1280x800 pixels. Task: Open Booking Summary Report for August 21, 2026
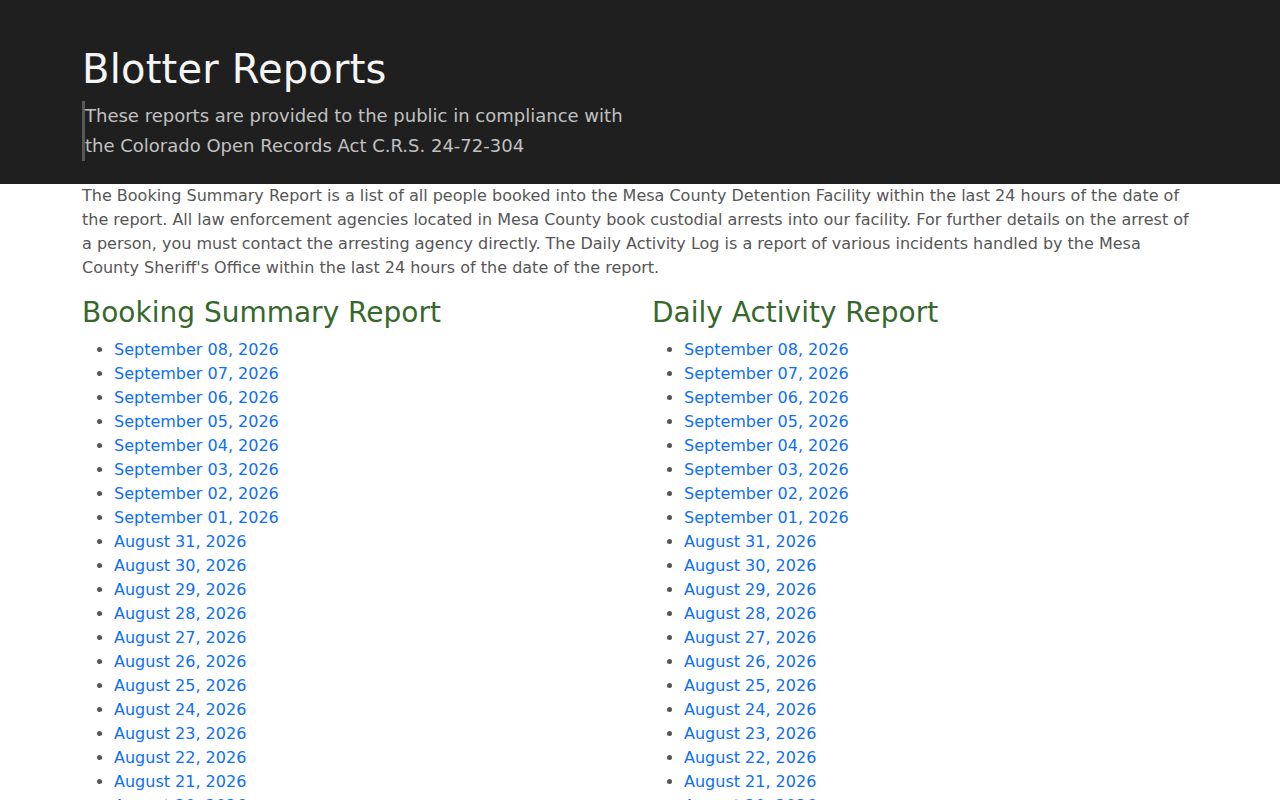click(x=180, y=781)
